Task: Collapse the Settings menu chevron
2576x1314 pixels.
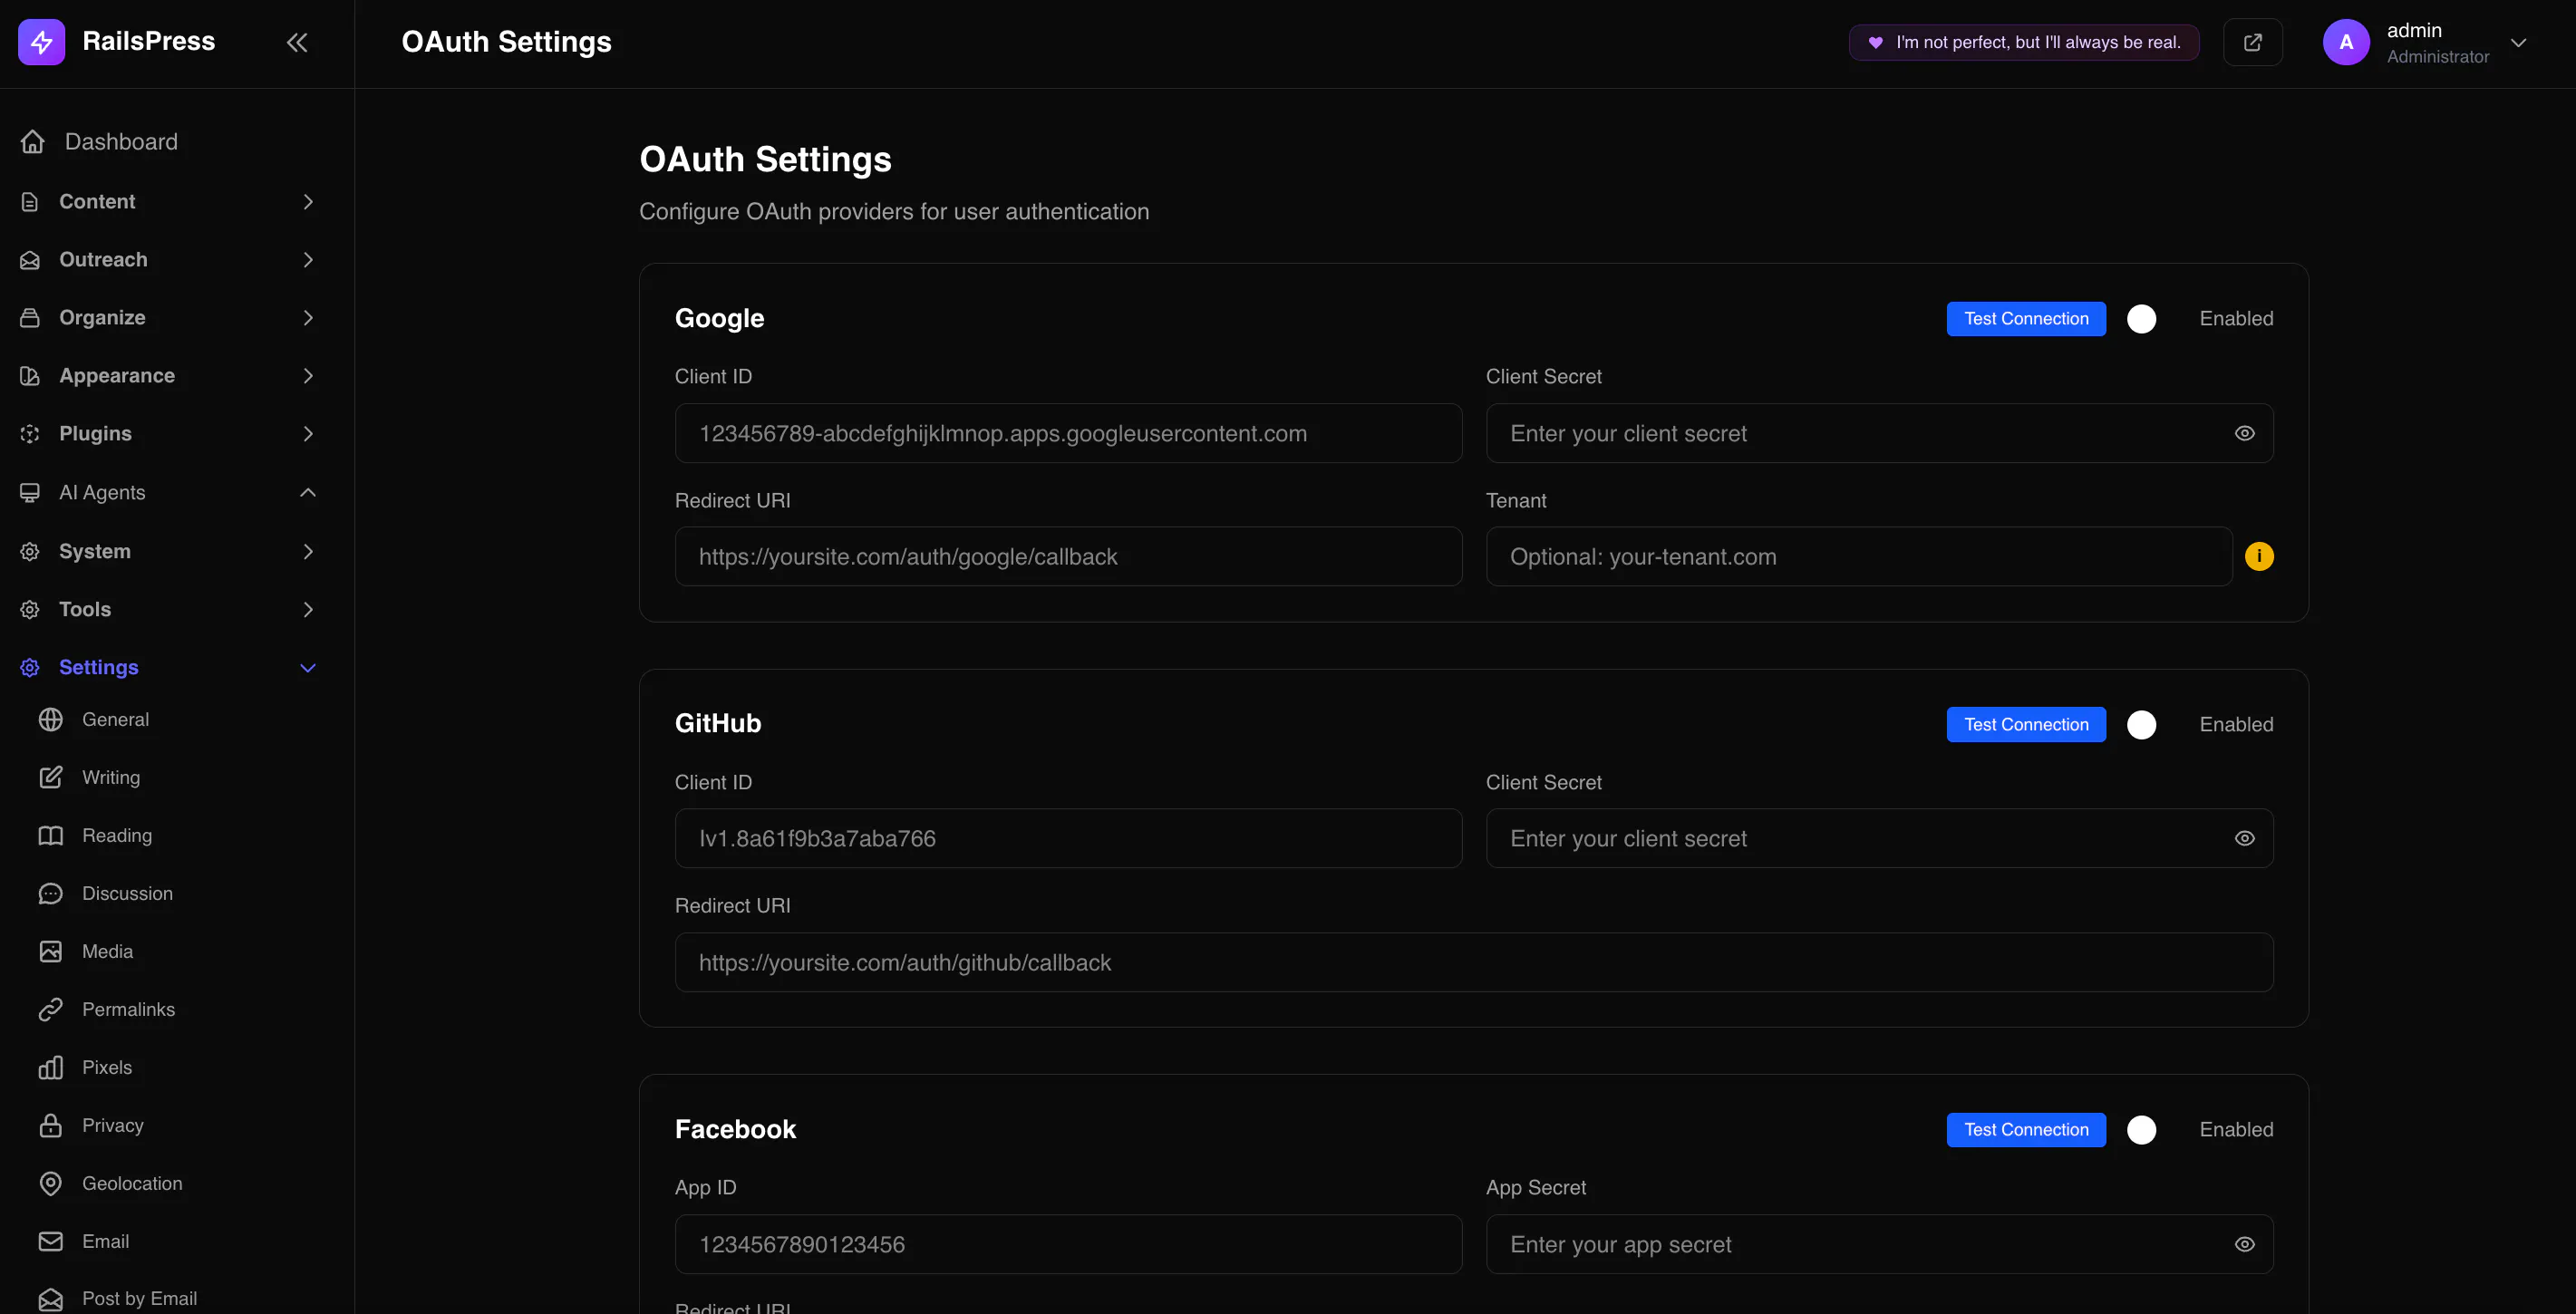Action: (x=308, y=668)
